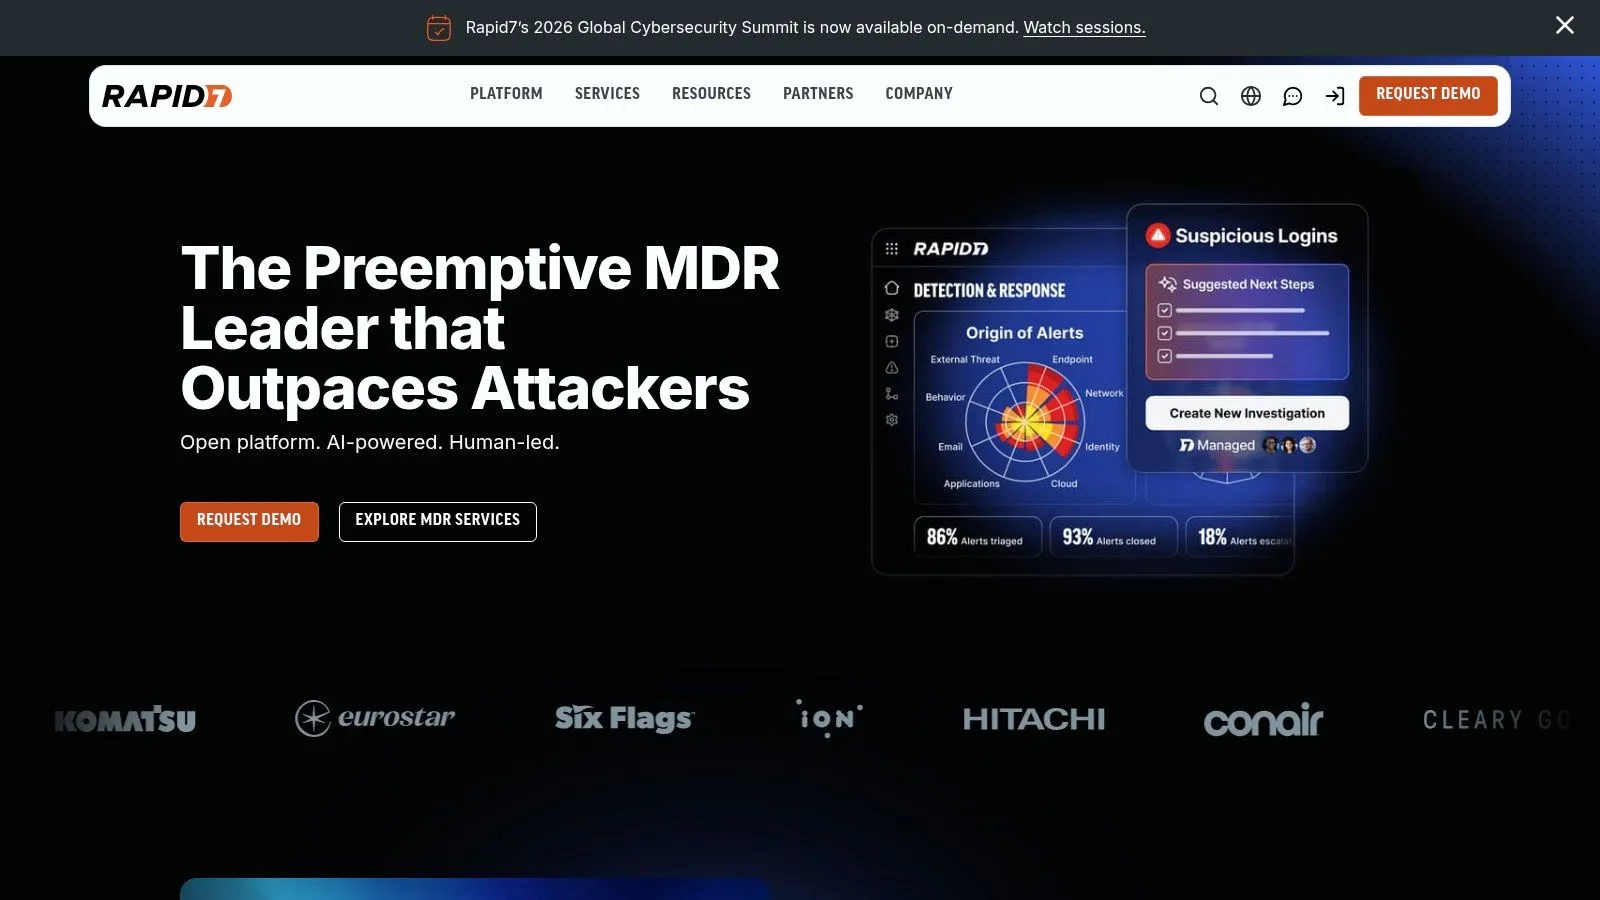The image size is (1600, 900).
Task: Click the orange Request Demo hero button
Action: click(249, 521)
